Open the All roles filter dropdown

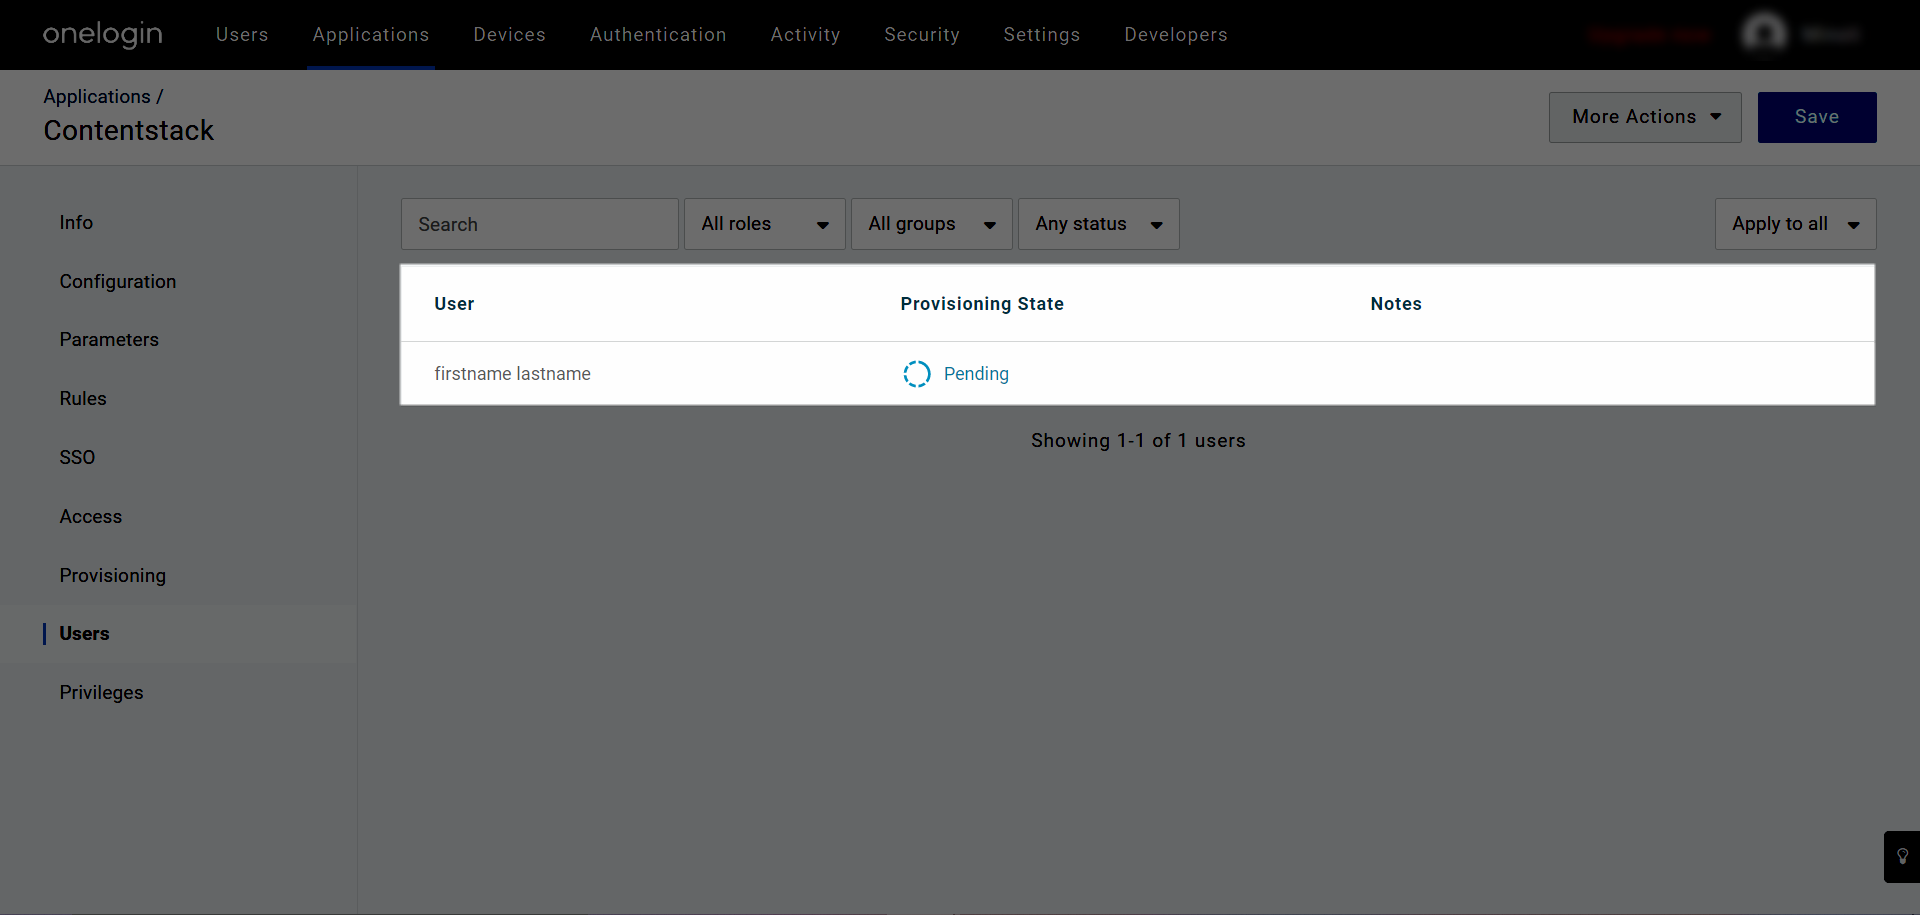(765, 224)
